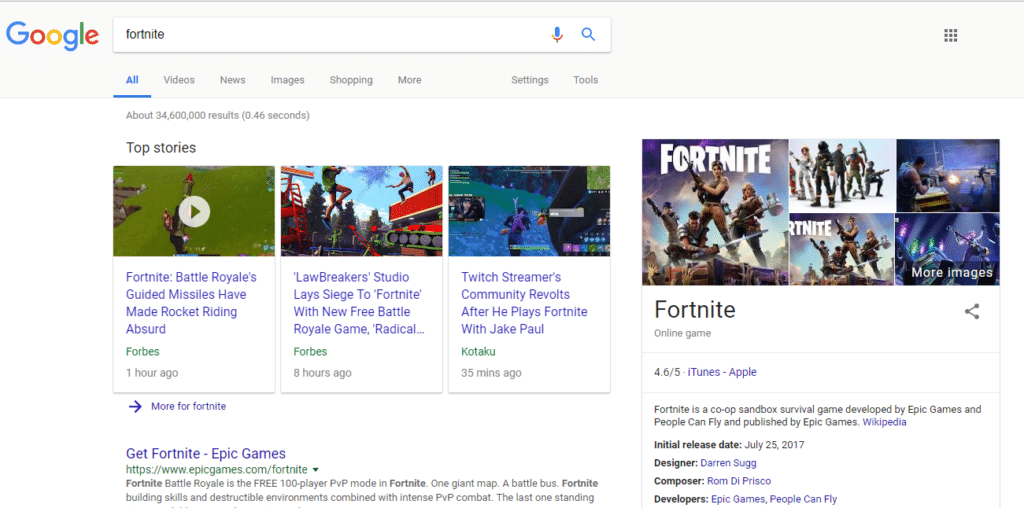
Task: Click Initial release date July 25, 2017
Action: (x=729, y=445)
